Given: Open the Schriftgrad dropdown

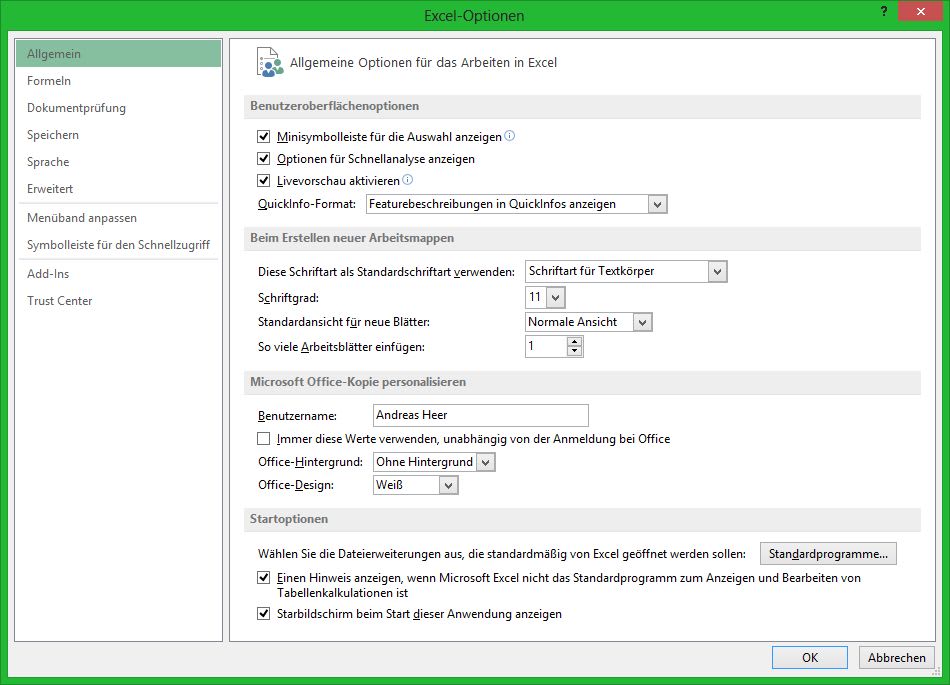Looking at the screenshot, I should pos(557,297).
